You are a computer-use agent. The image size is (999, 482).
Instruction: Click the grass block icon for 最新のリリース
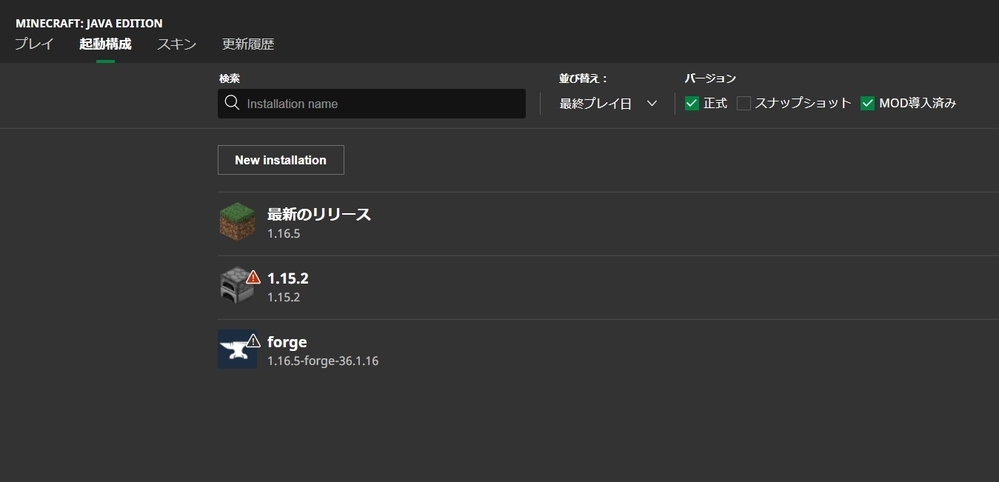237,222
